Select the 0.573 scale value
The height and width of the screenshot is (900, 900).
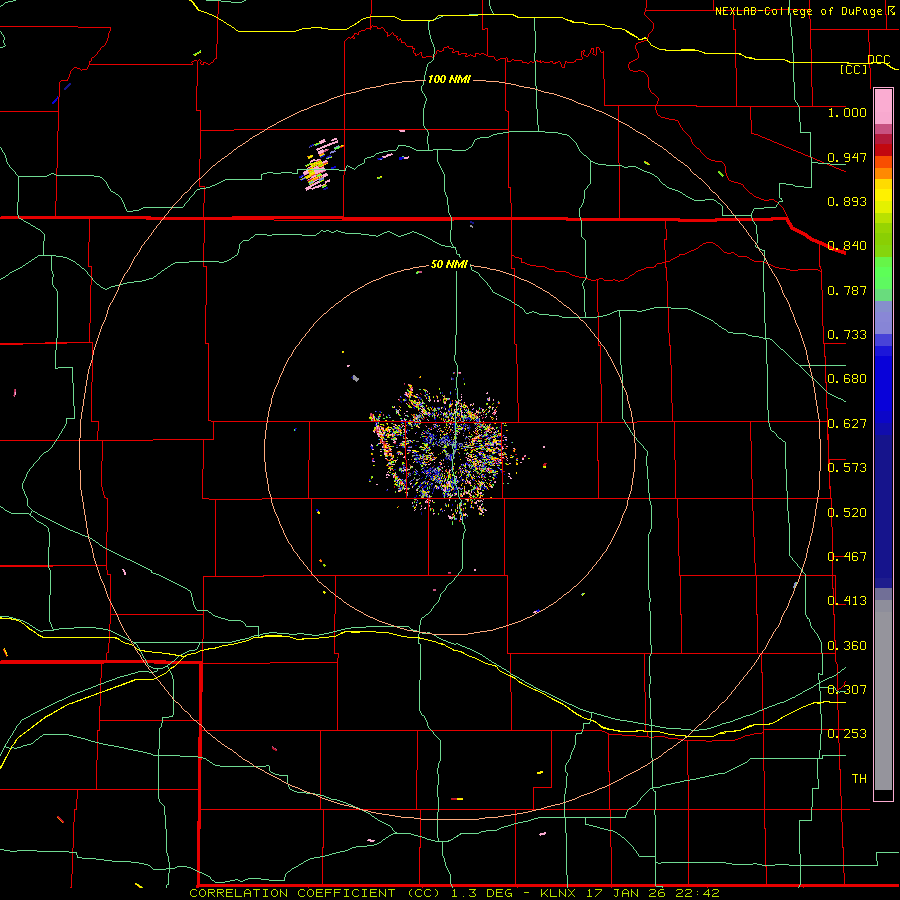pyautogui.click(x=847, y=468)
